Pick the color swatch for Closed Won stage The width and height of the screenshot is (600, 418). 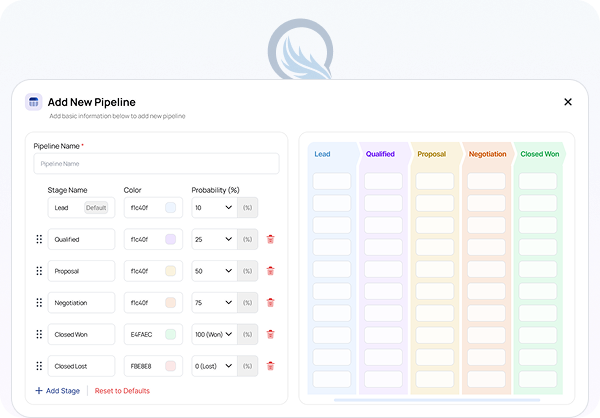(x=170, y=335)
